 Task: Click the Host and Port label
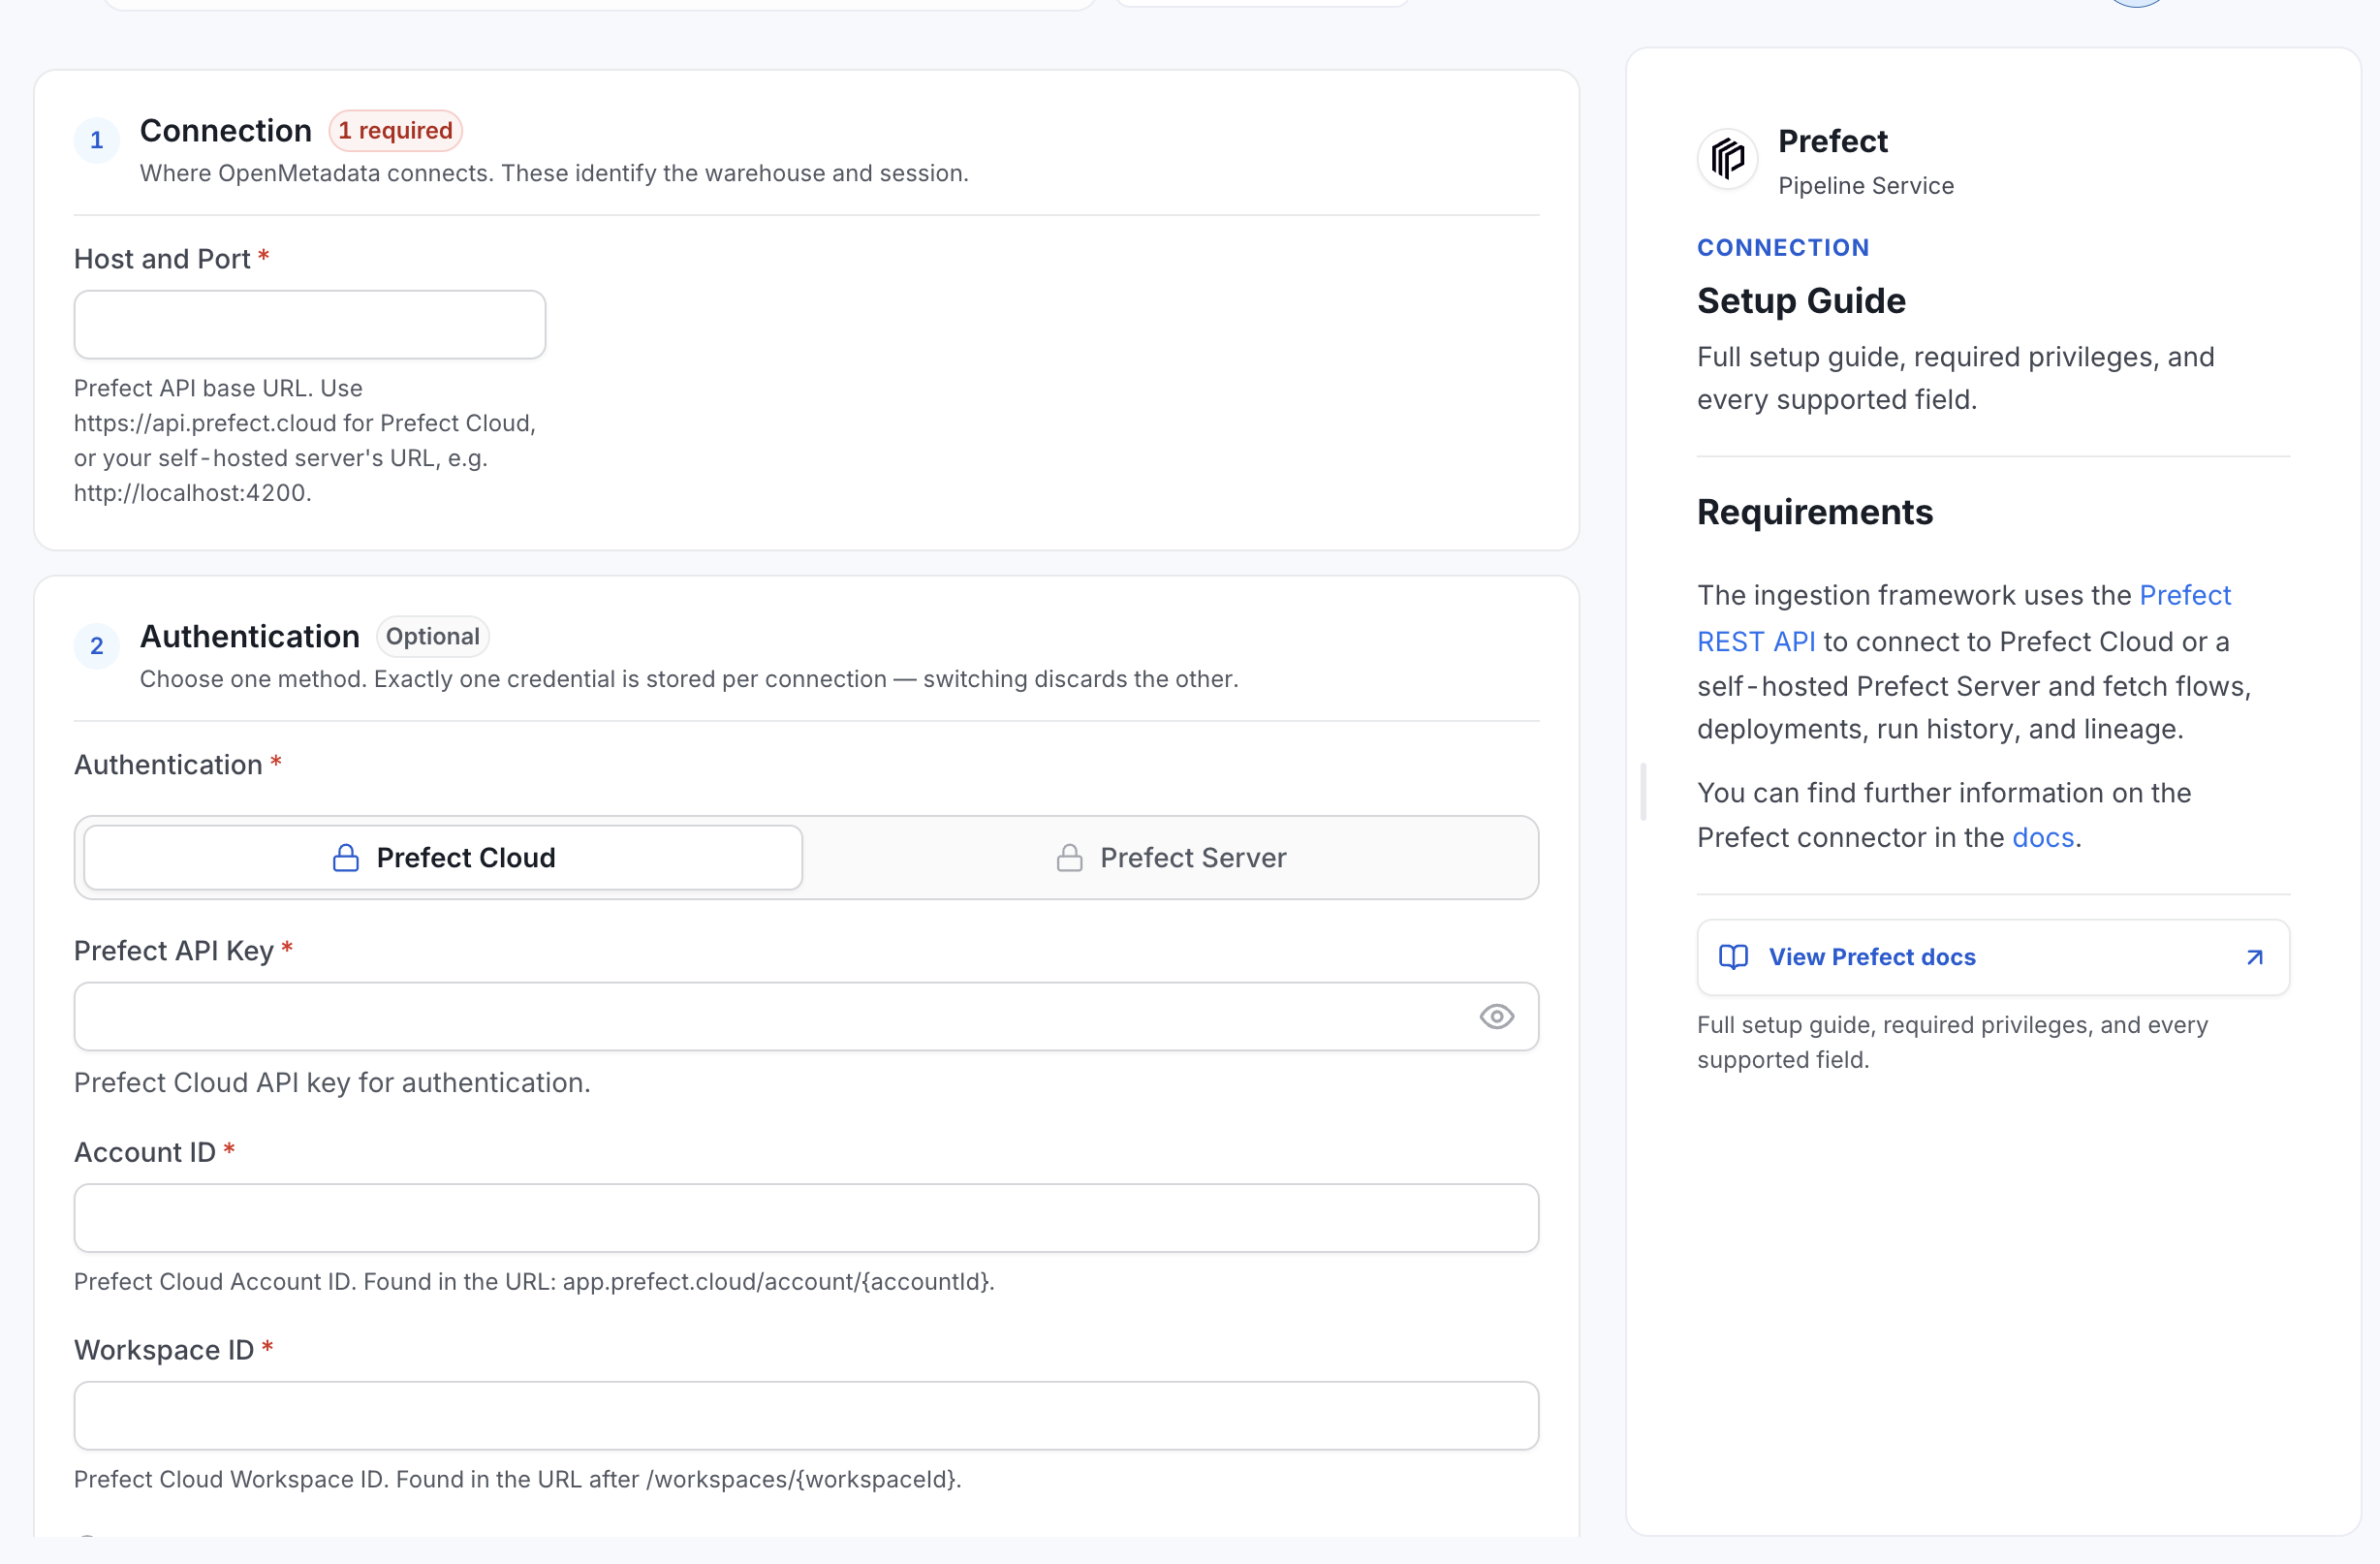tap(162, 259)
